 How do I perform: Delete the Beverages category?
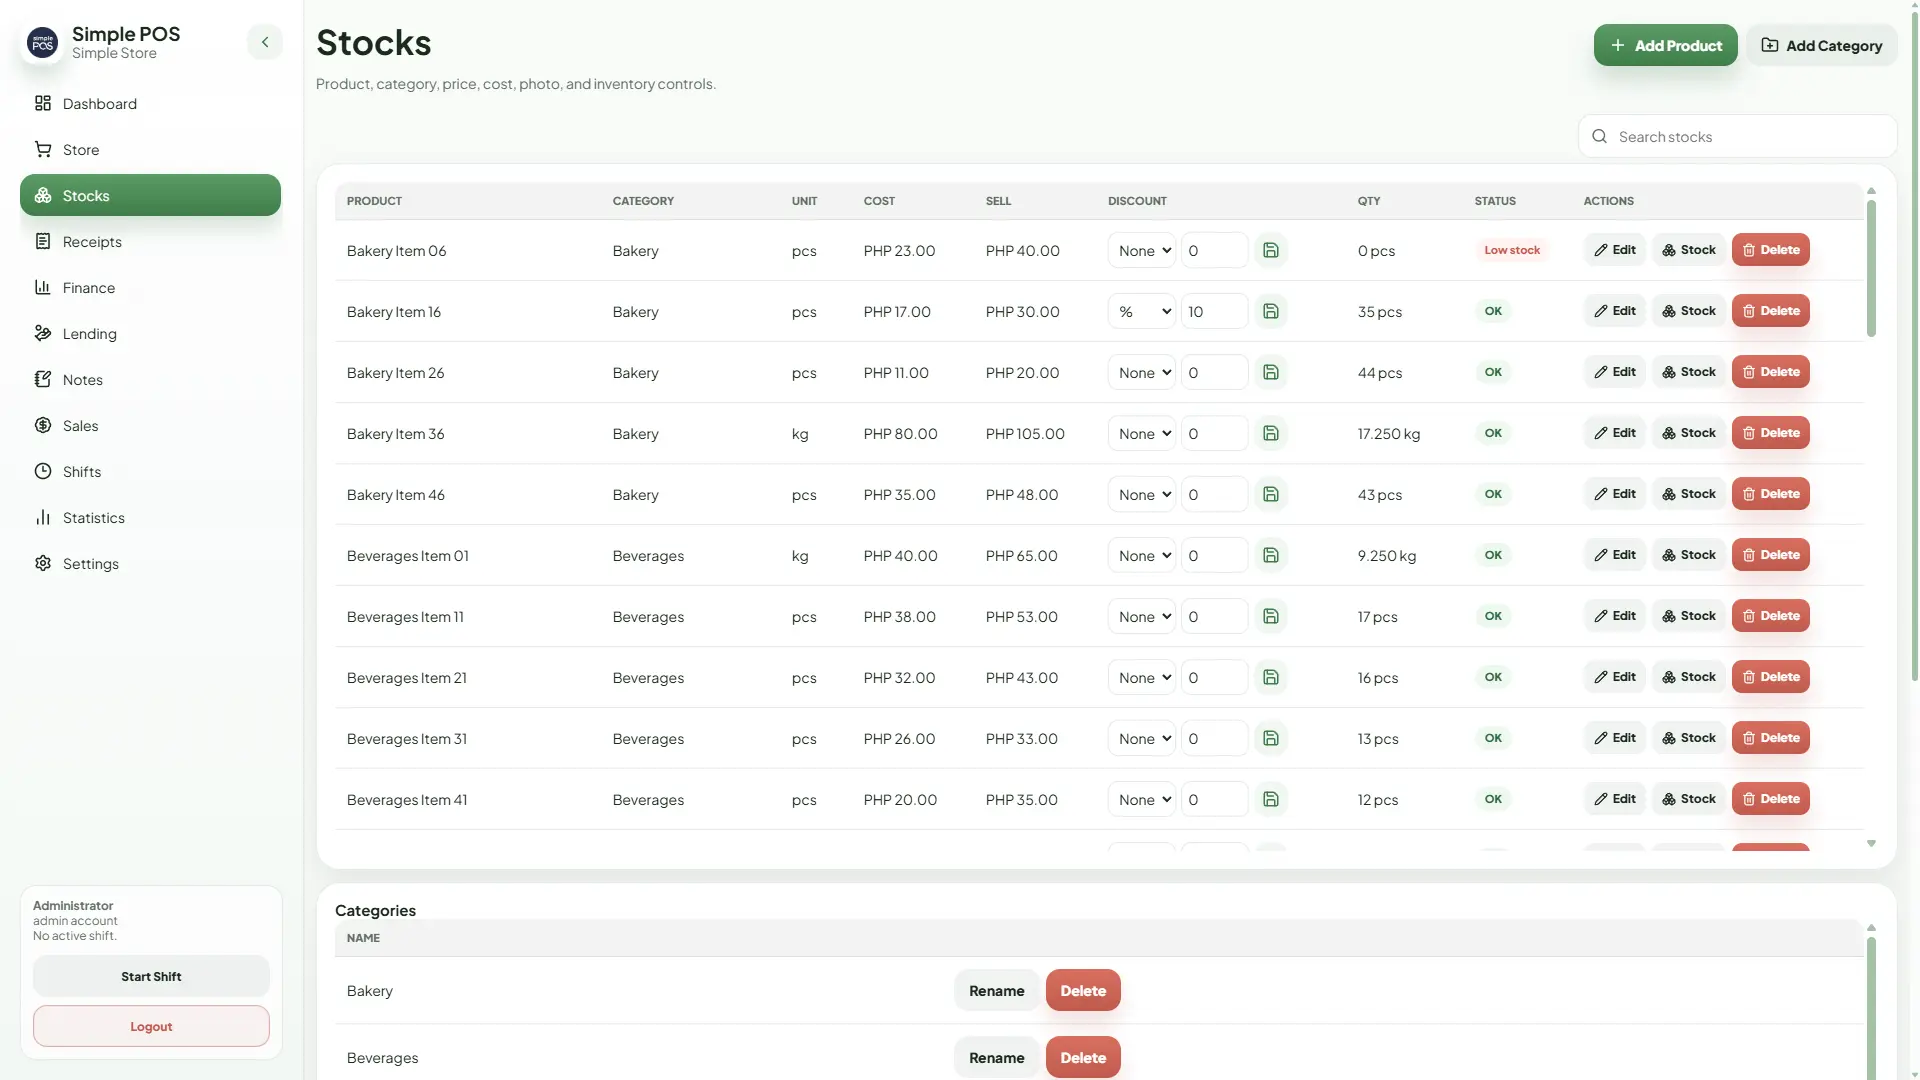coord(1083,1057)
